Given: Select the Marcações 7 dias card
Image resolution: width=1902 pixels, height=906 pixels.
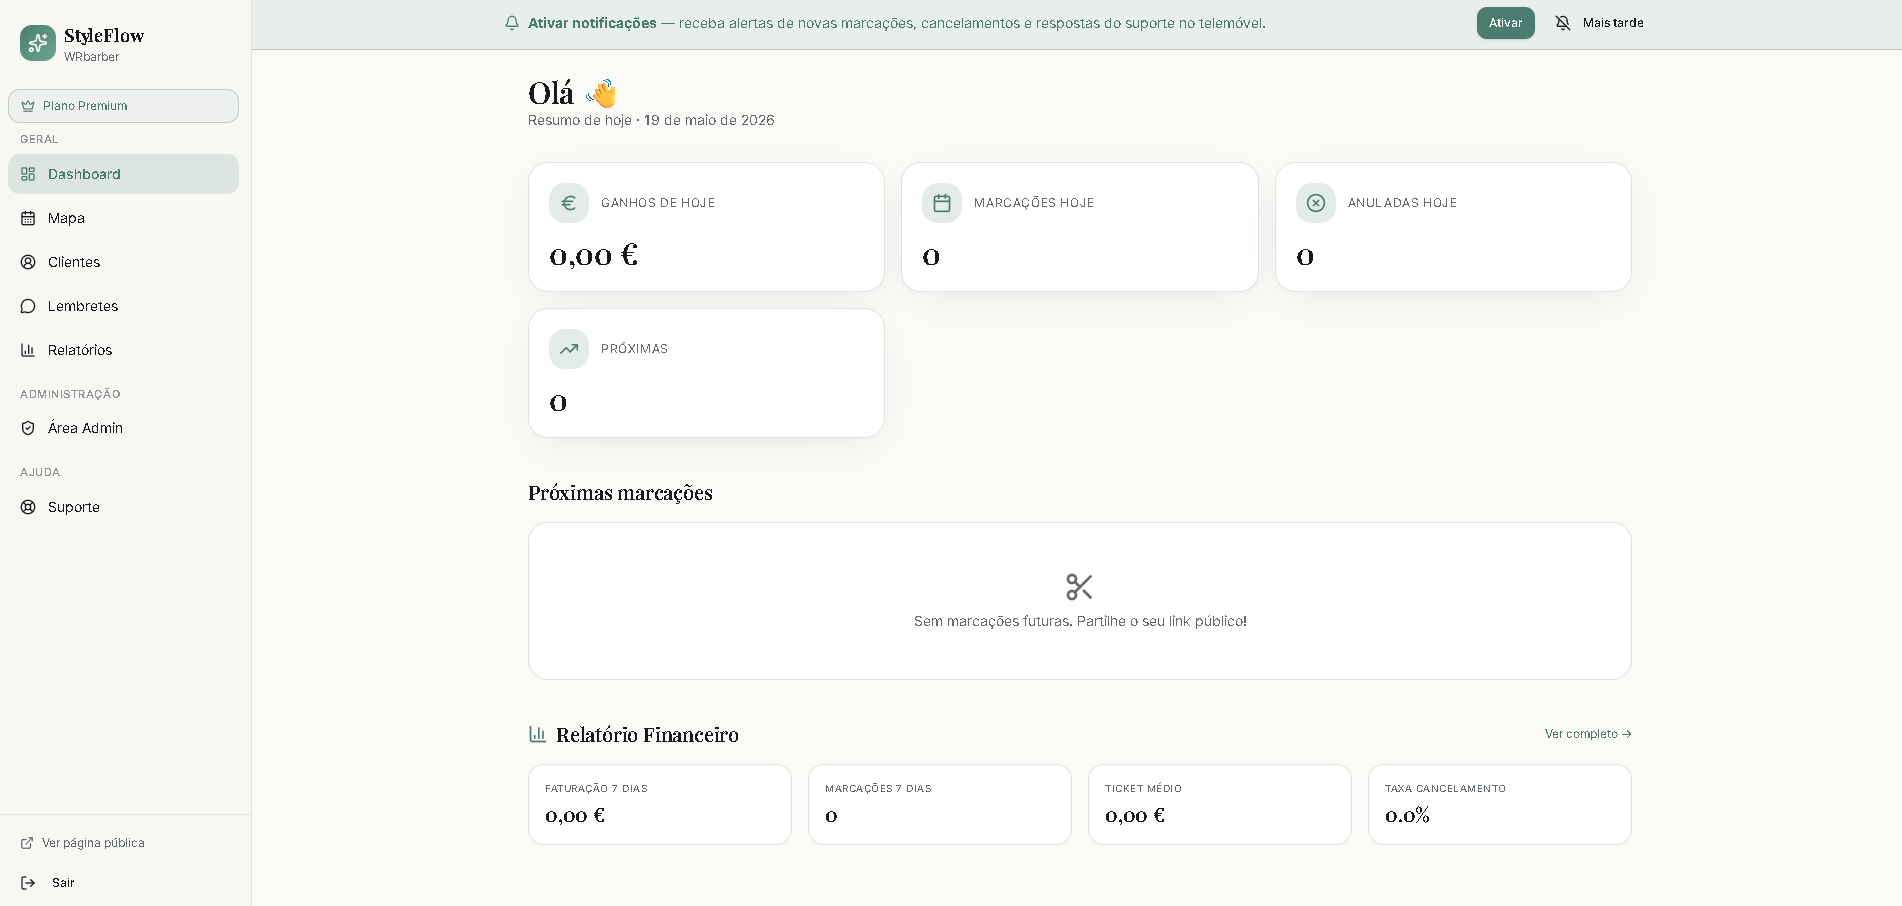Looking at the screenshot, I should point(940,805).
